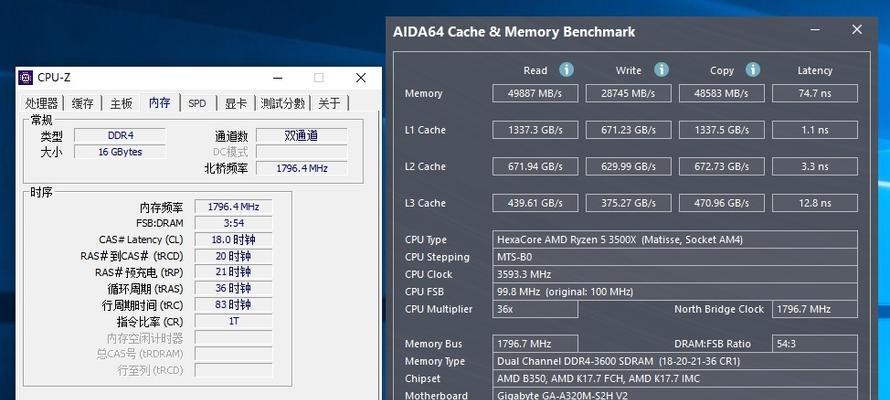Click the empty 总CAS号 (tRDRAM) field
Image resolution: width=890 pixels, height=400 pixels.
coord(233,354)
